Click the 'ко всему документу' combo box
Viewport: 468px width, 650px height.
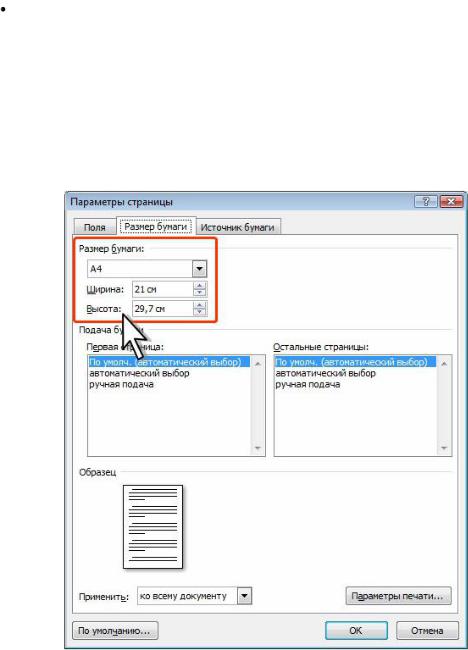click(x=194, y=596)
